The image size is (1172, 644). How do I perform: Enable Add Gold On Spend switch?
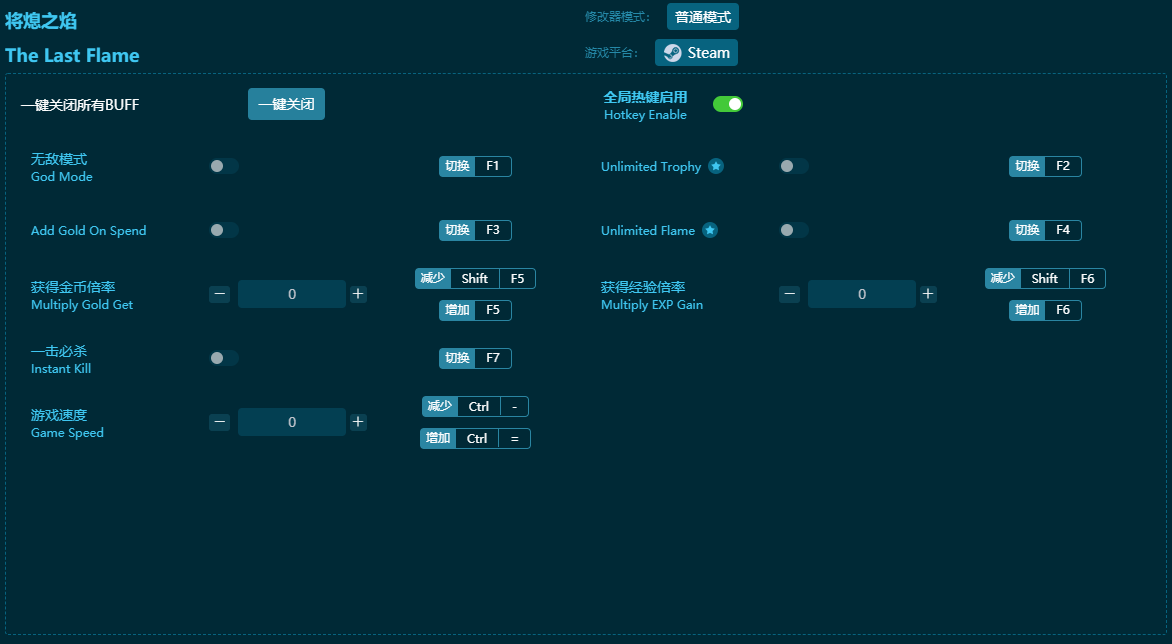pos(224,230)
